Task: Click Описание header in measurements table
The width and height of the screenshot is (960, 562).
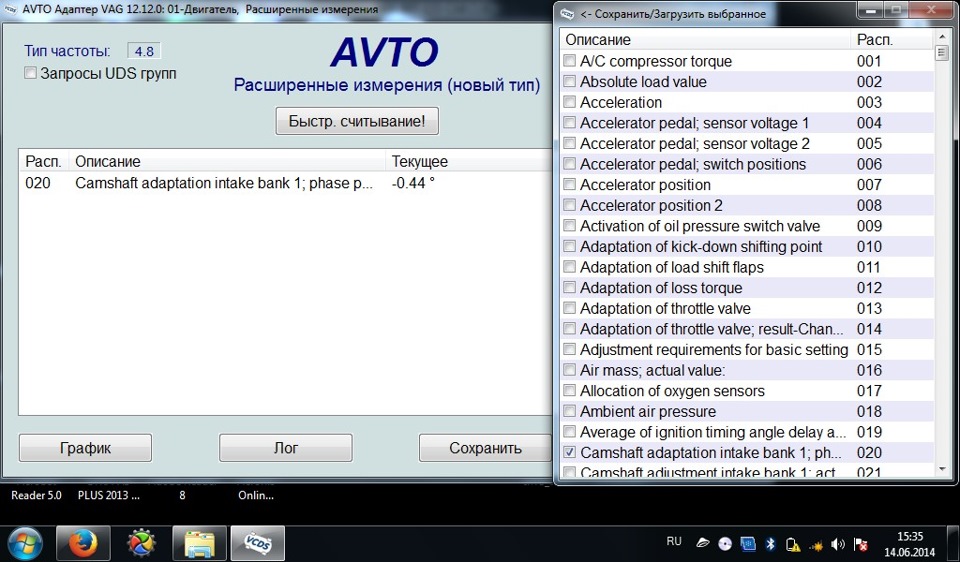Action: pyautogui.click(x=227, y=162)
